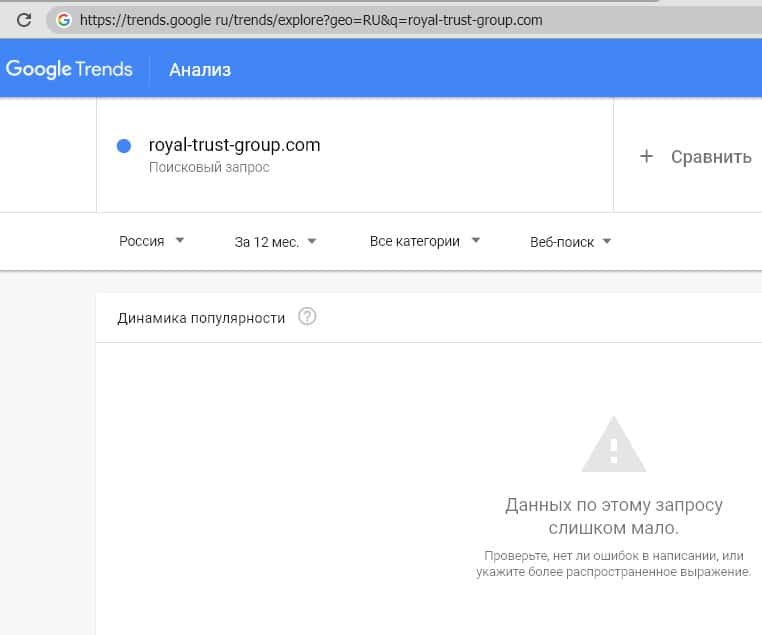762x635 pixels.
Task: Click the Поисковый запрос subtitle
Action: pyautogui.click(x=209, y=167)
